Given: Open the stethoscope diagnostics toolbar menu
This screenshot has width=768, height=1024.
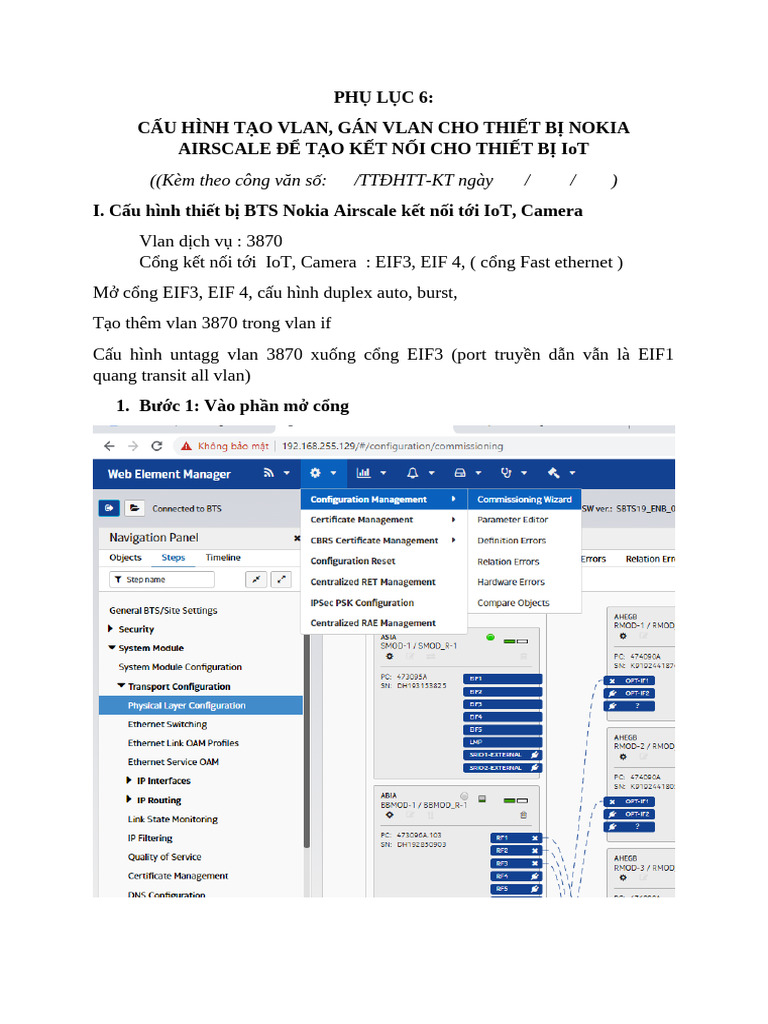Looking at the screenshot, I should (506, 473).
